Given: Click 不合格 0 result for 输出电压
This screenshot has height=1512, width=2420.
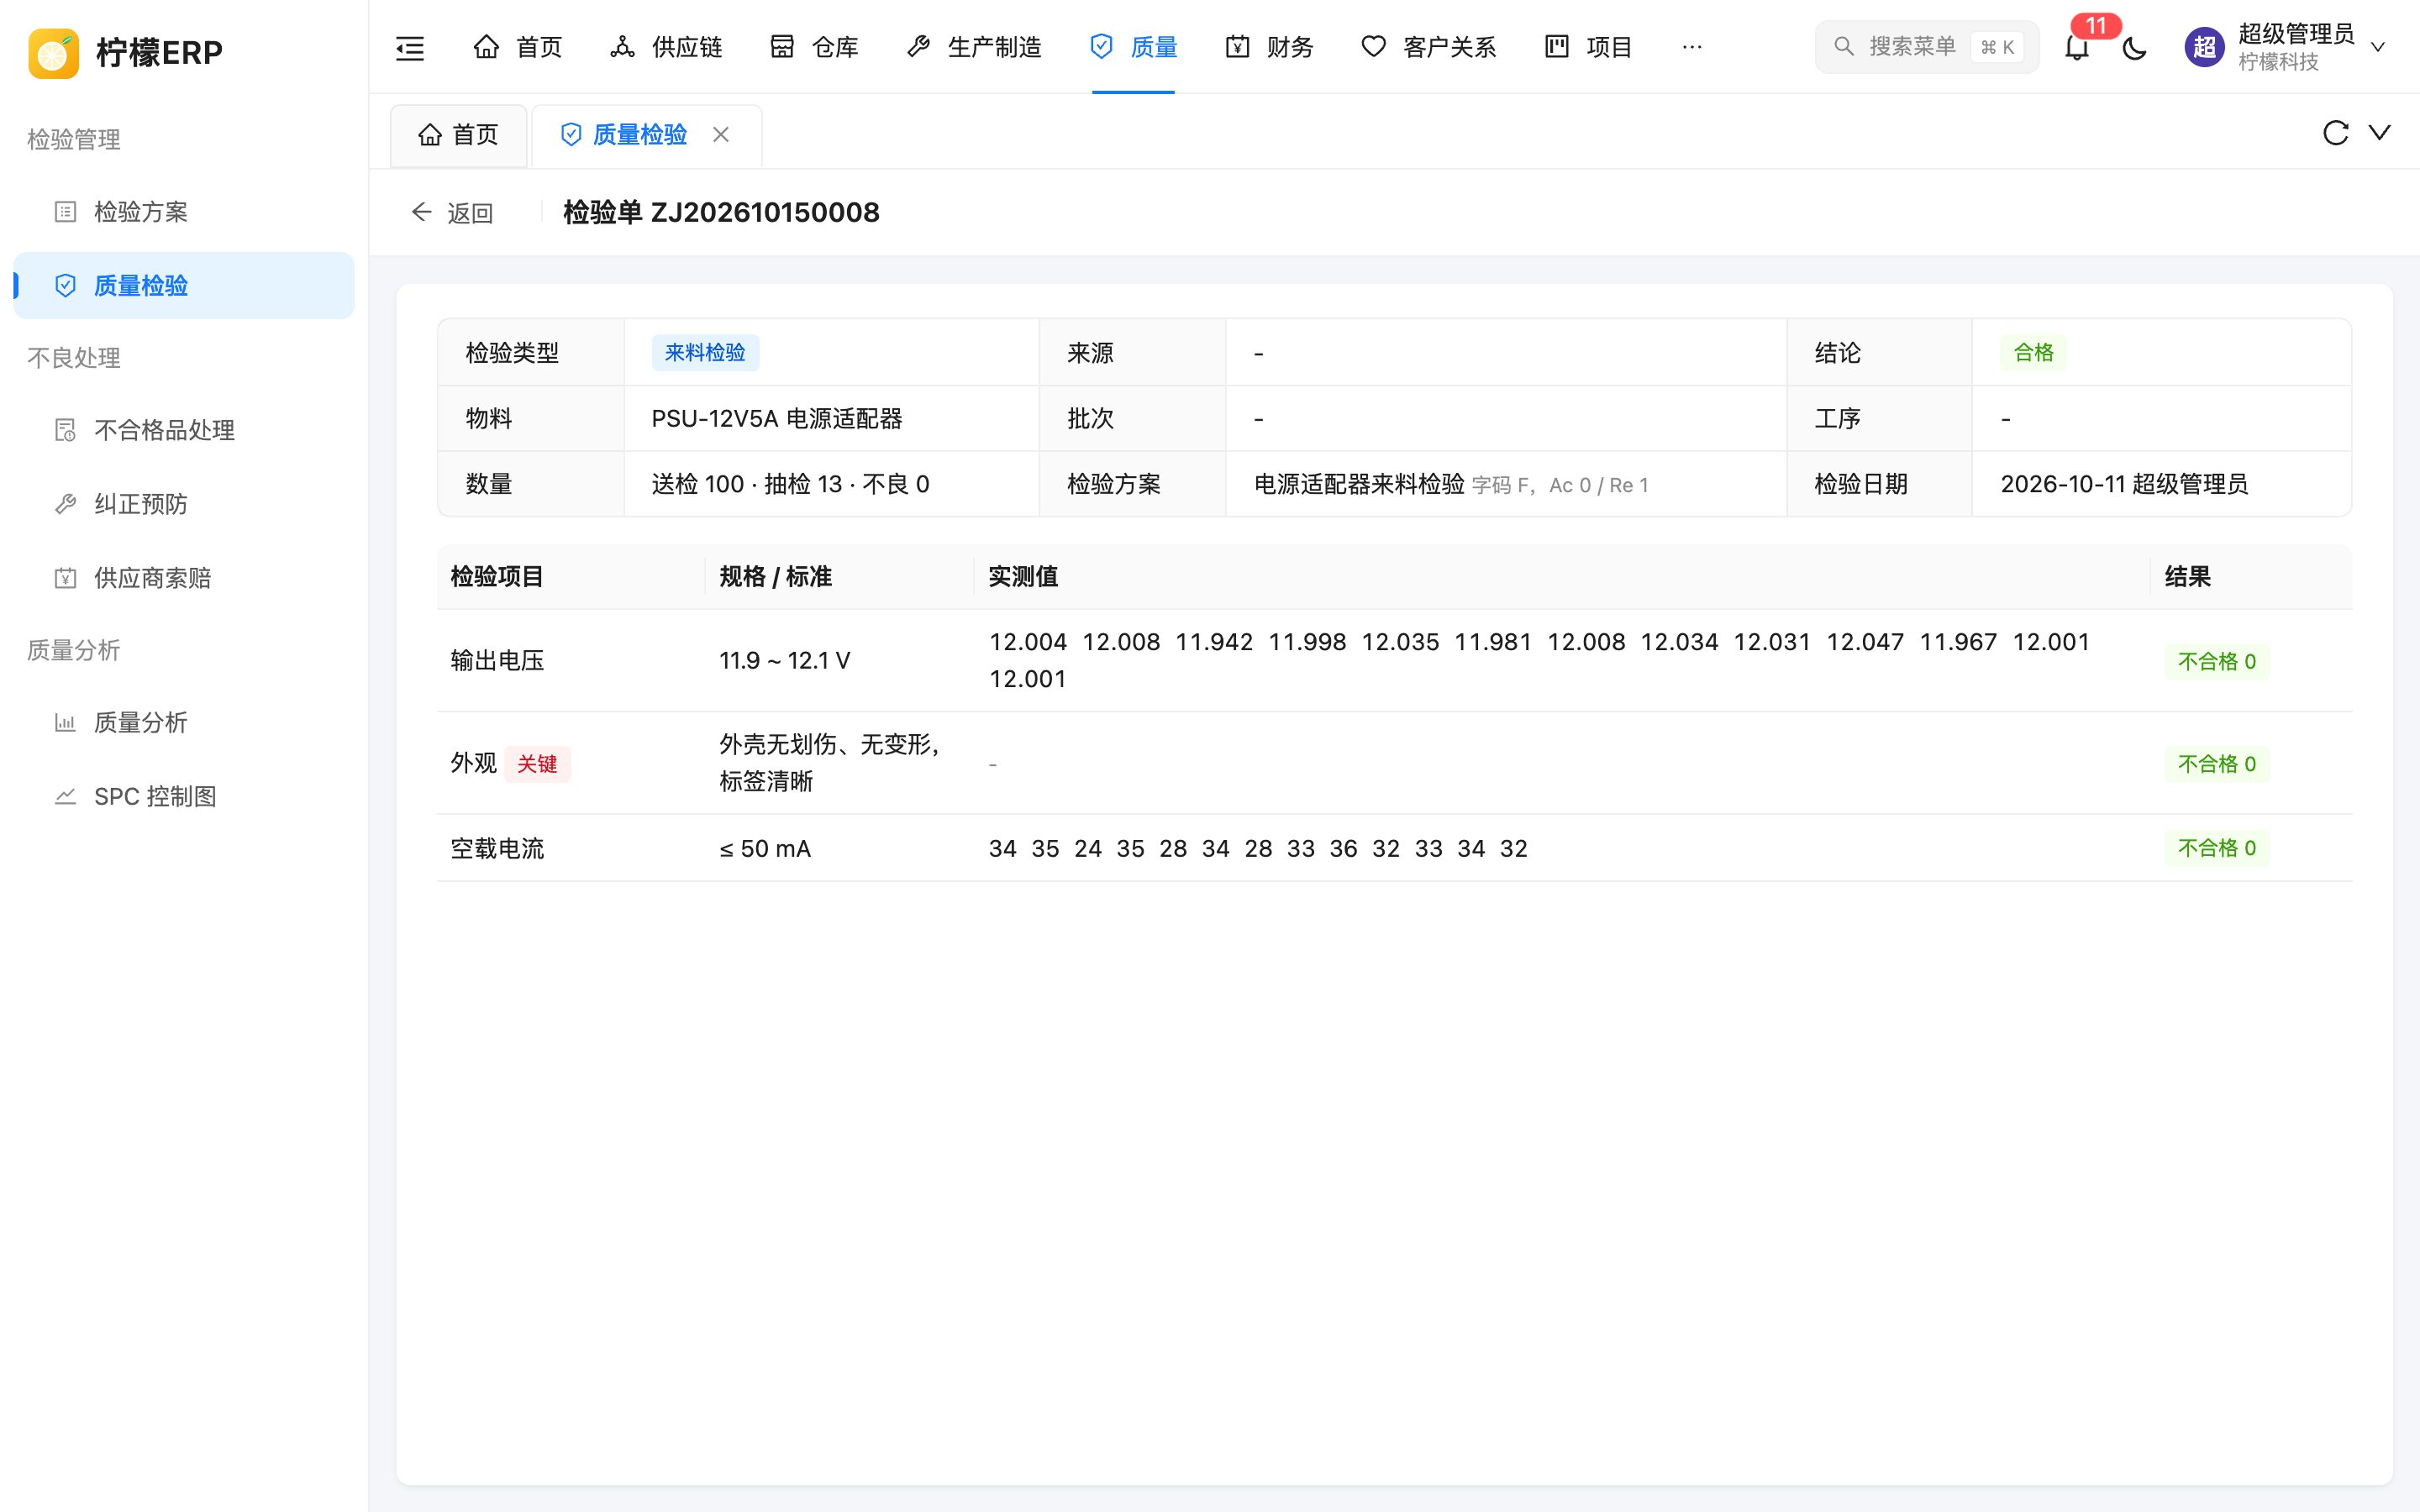Looking at the screenshot, I should pyautogui.click(x=2216, y=662).
